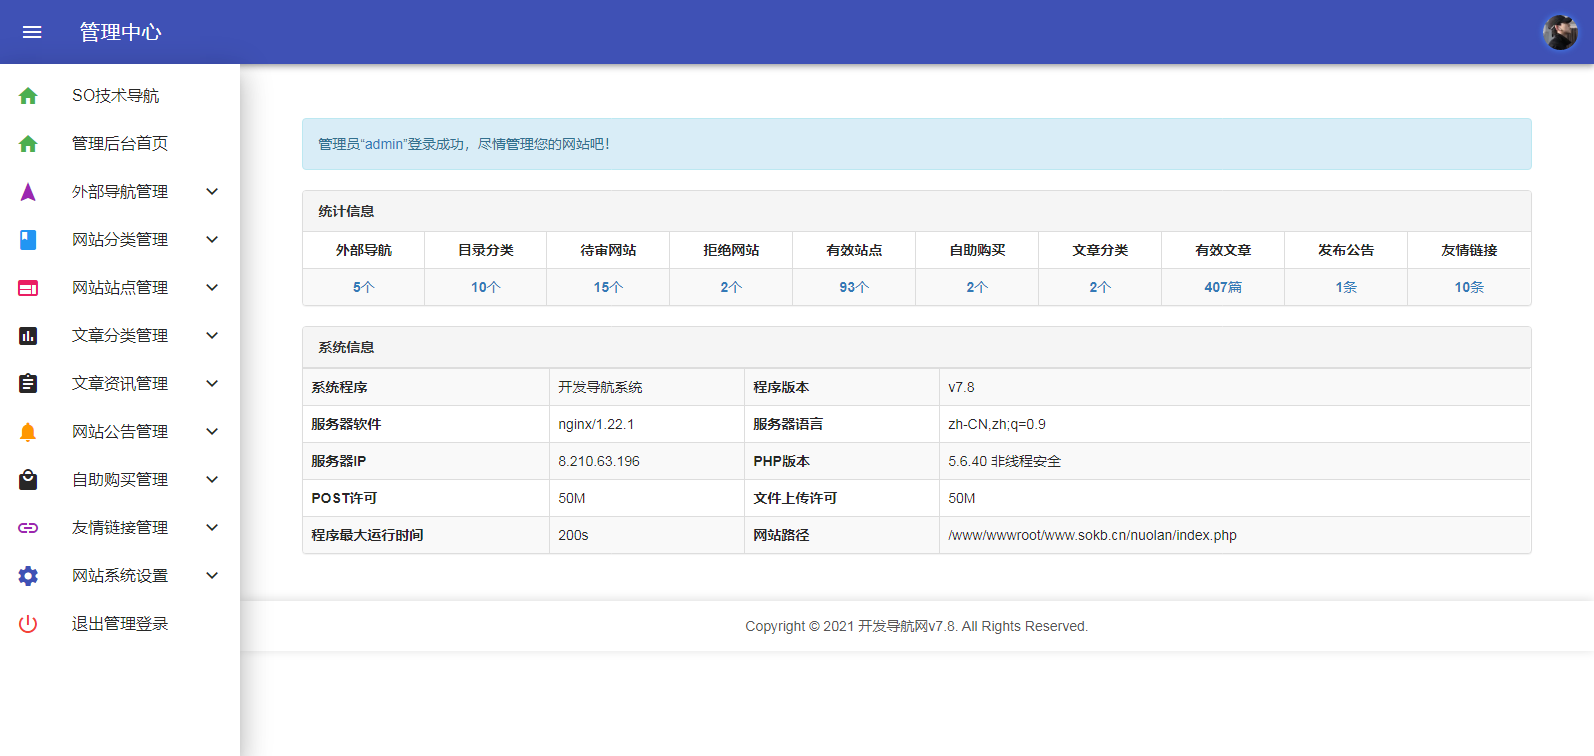Click the chain link icon for 友情链接管理
Screen dimensions: 1594x756
click(28, 528)
